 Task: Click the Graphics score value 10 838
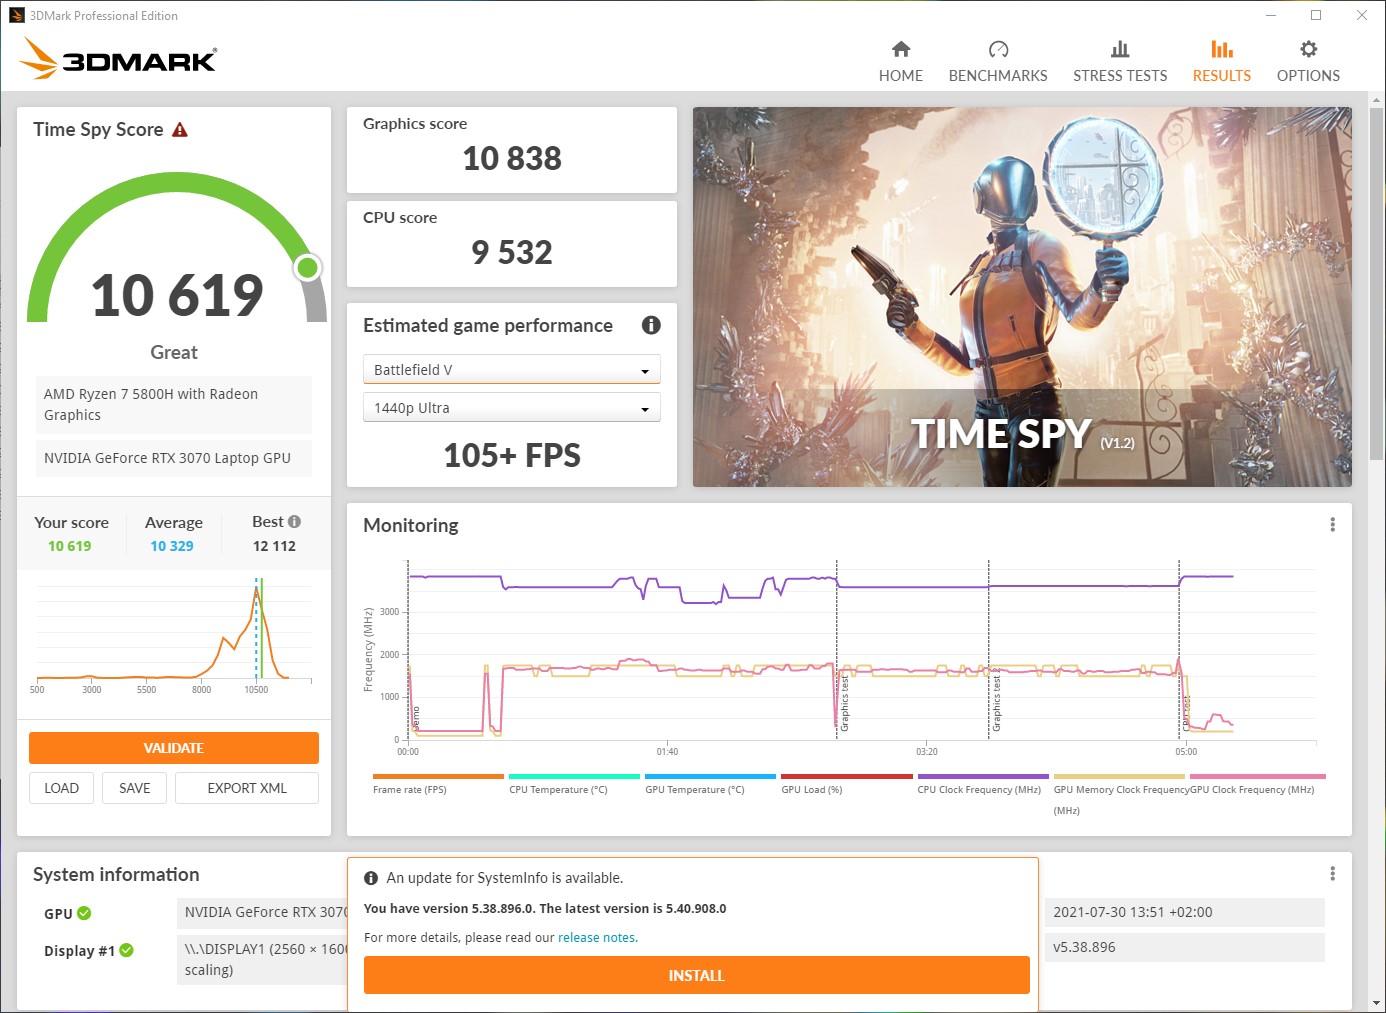[512, 158]
